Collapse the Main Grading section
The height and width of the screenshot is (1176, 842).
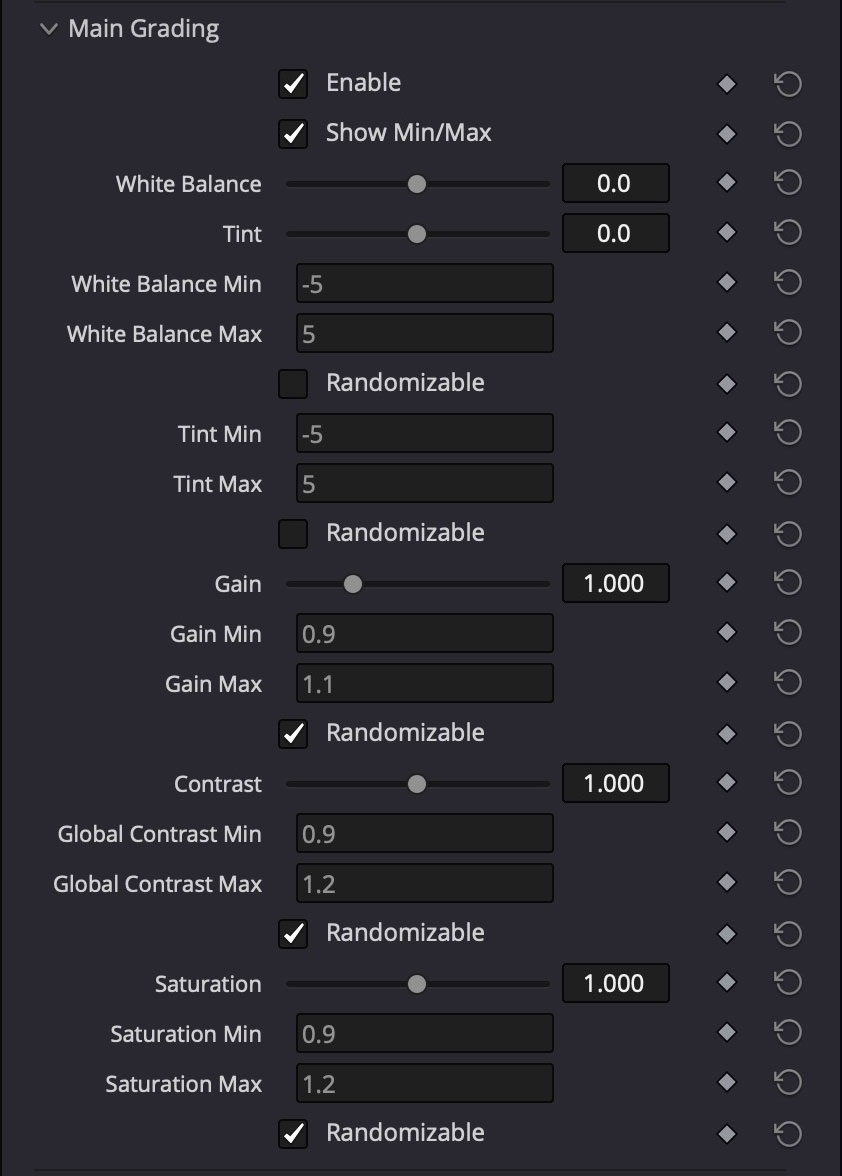click(x=47, y=28)
